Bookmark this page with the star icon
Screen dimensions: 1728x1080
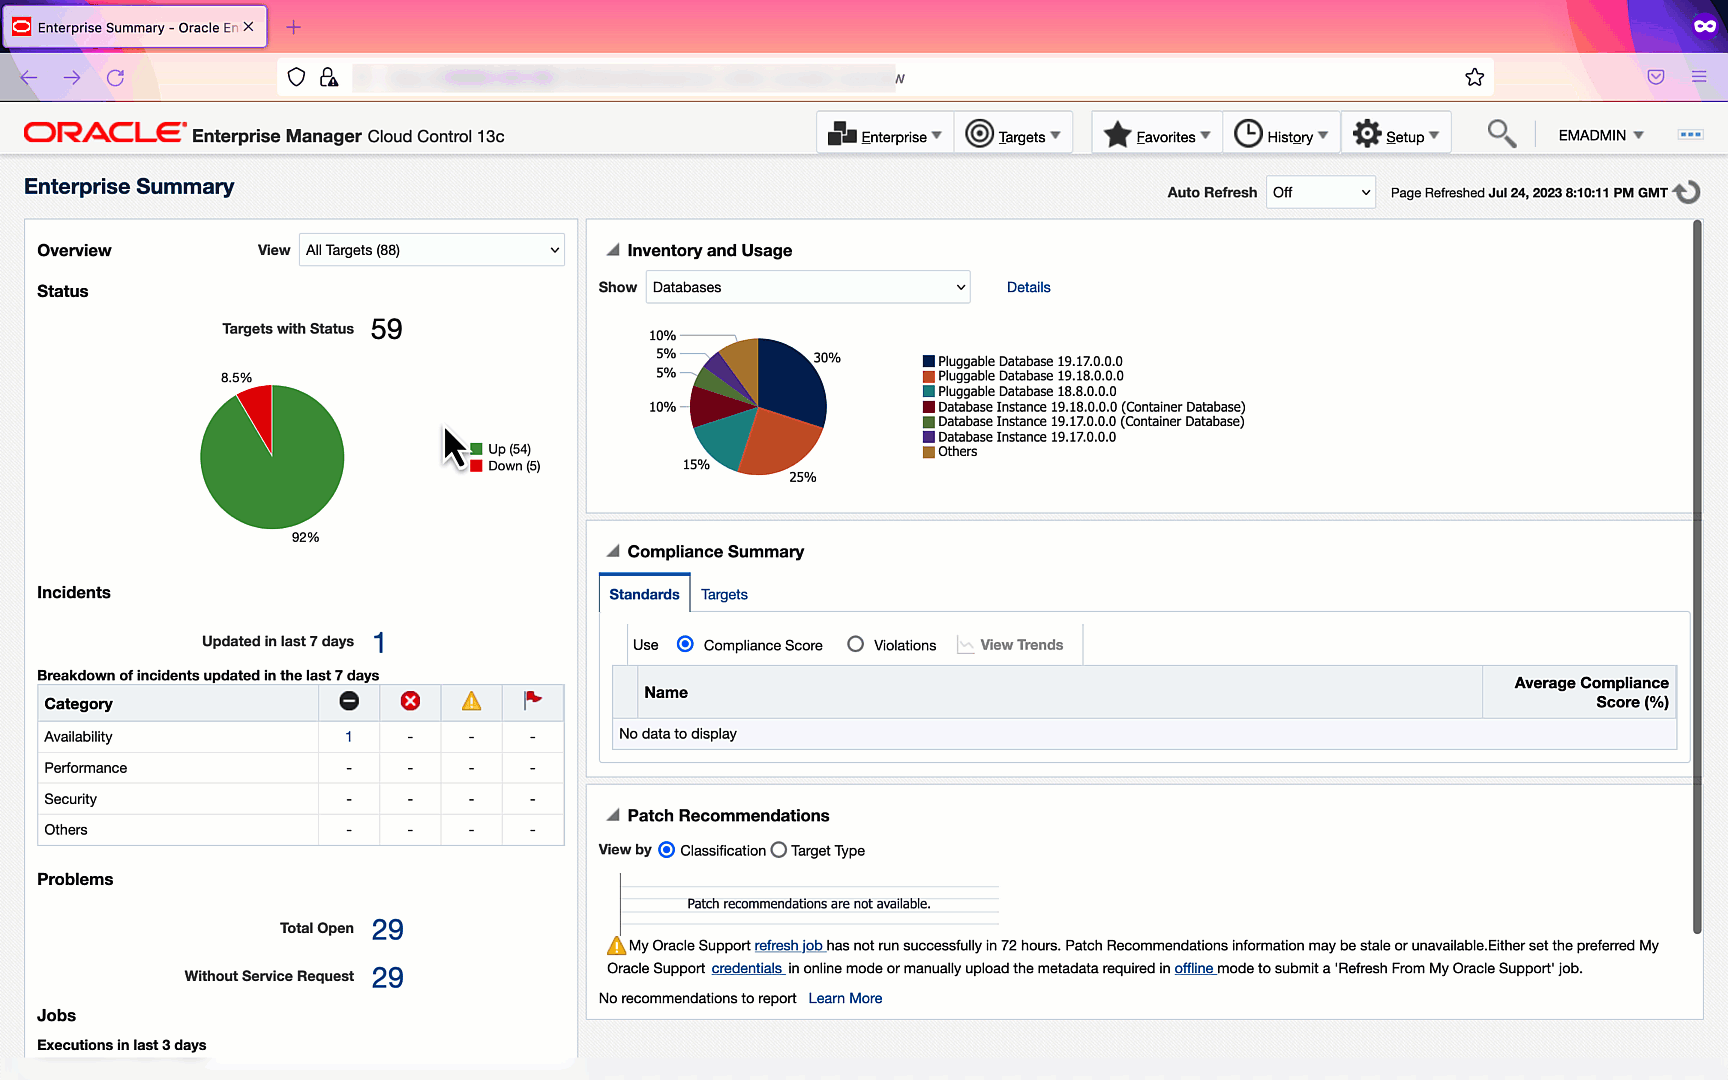click(1474, 77)
